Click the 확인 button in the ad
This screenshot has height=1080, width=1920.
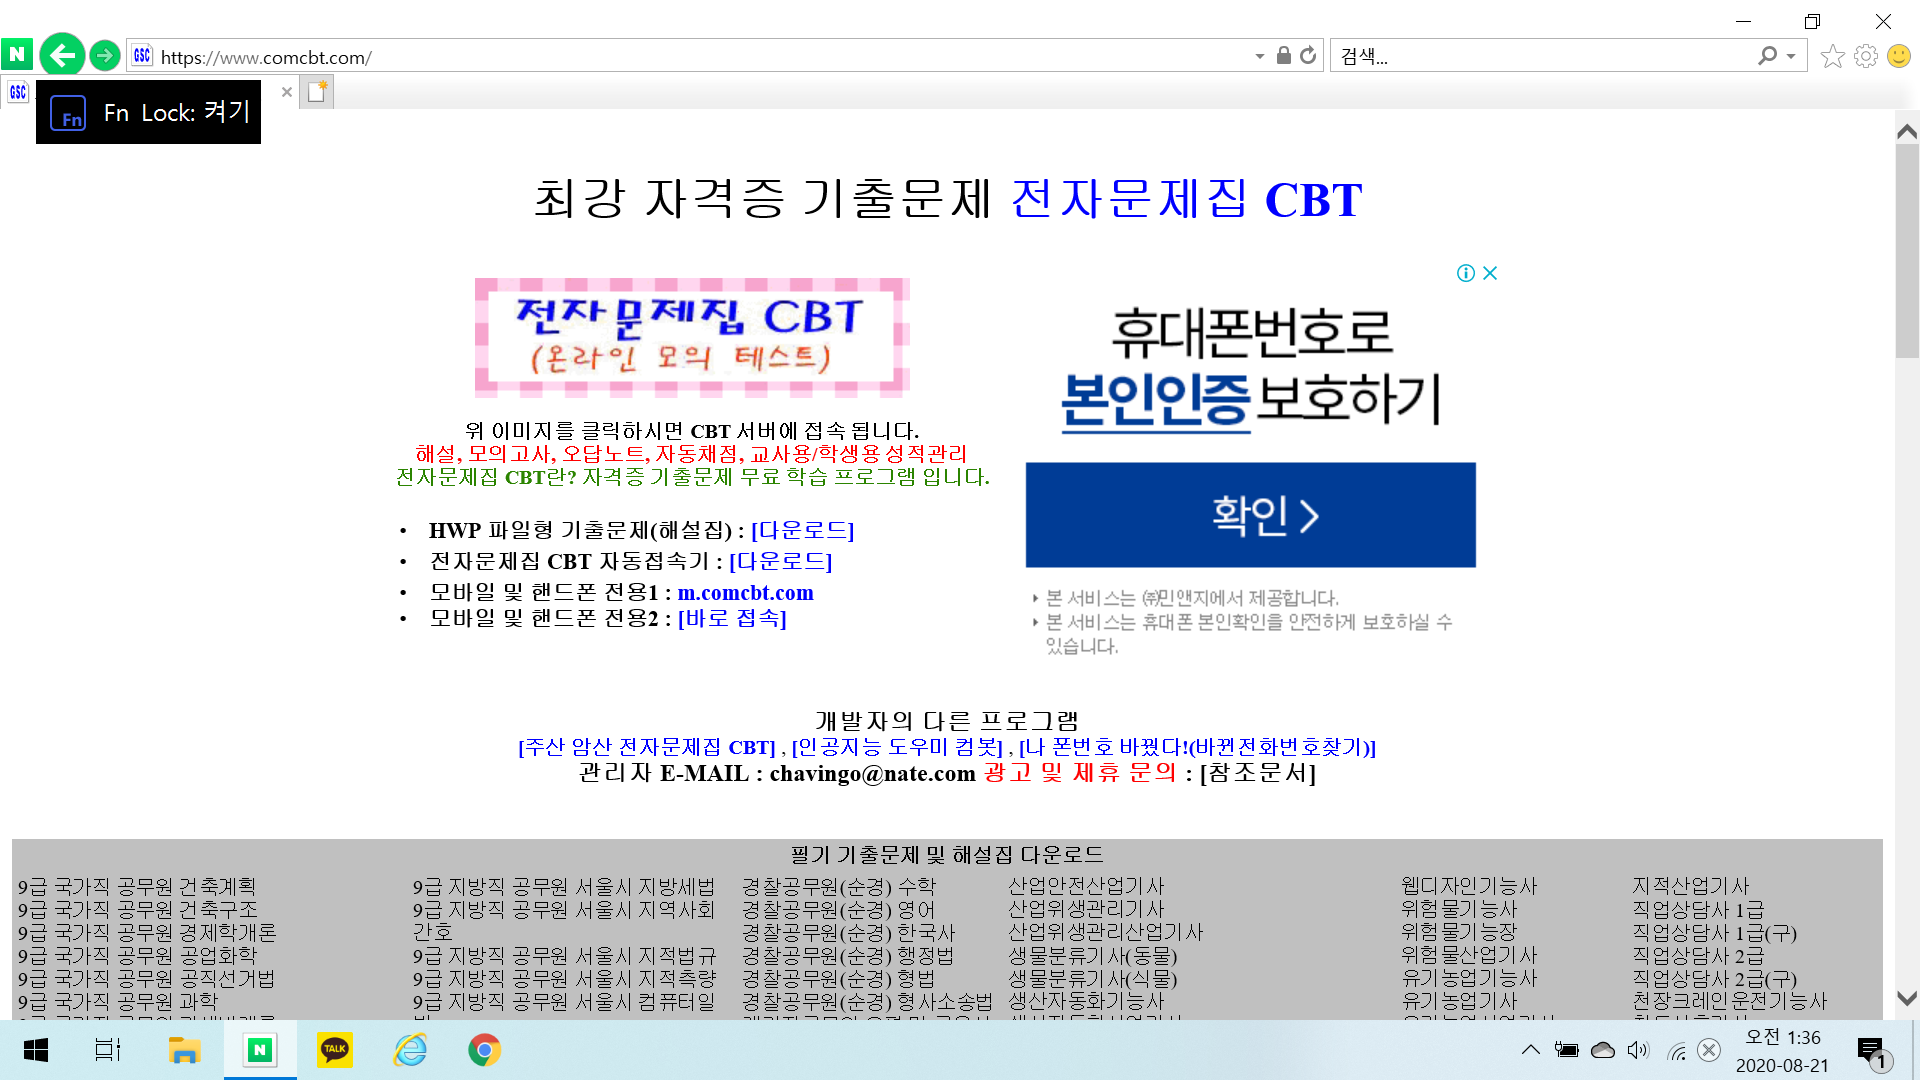1250,515
